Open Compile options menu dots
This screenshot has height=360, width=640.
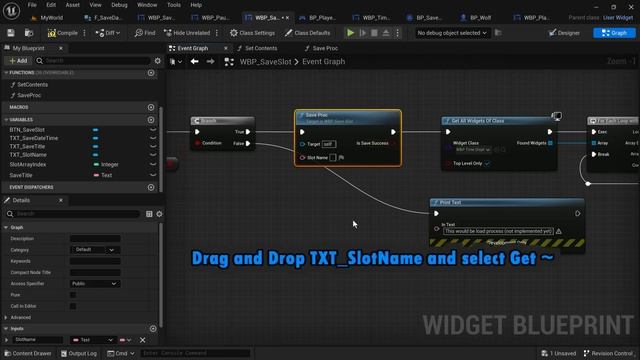click(84, 33)
